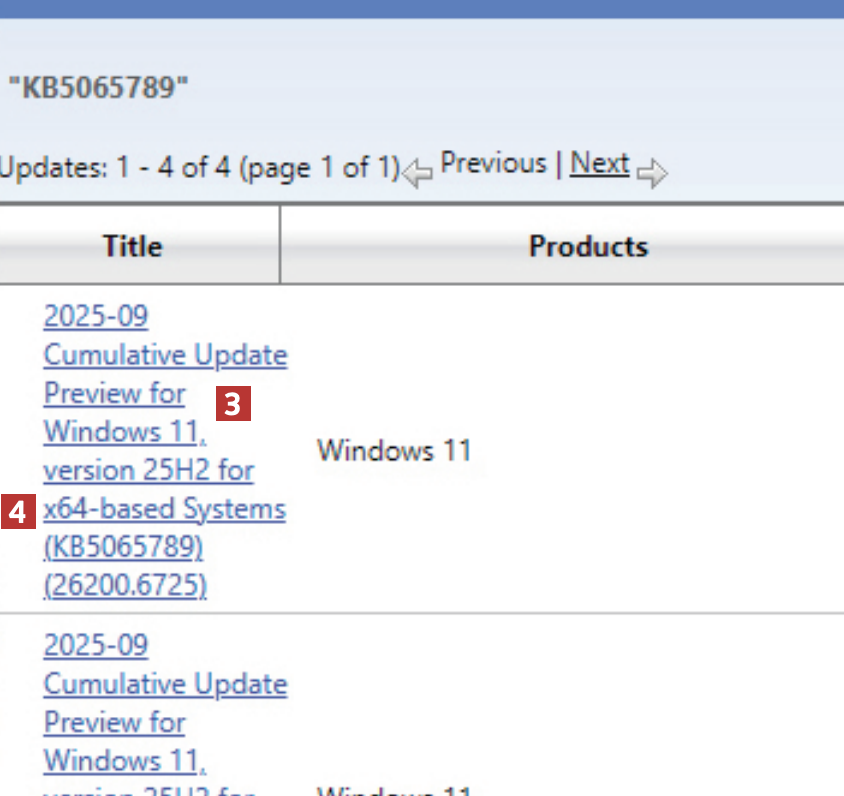This screenshot has width=844, height=796.
Task: Click "(26200.6725)" build number in first update link
Action: 125,585
